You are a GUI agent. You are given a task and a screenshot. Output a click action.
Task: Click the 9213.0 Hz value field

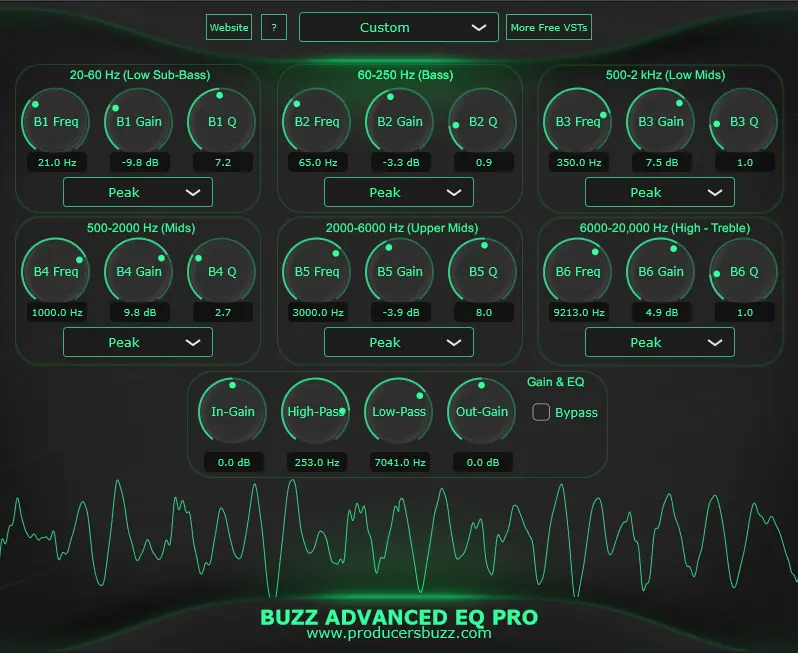tap(579, 312)
